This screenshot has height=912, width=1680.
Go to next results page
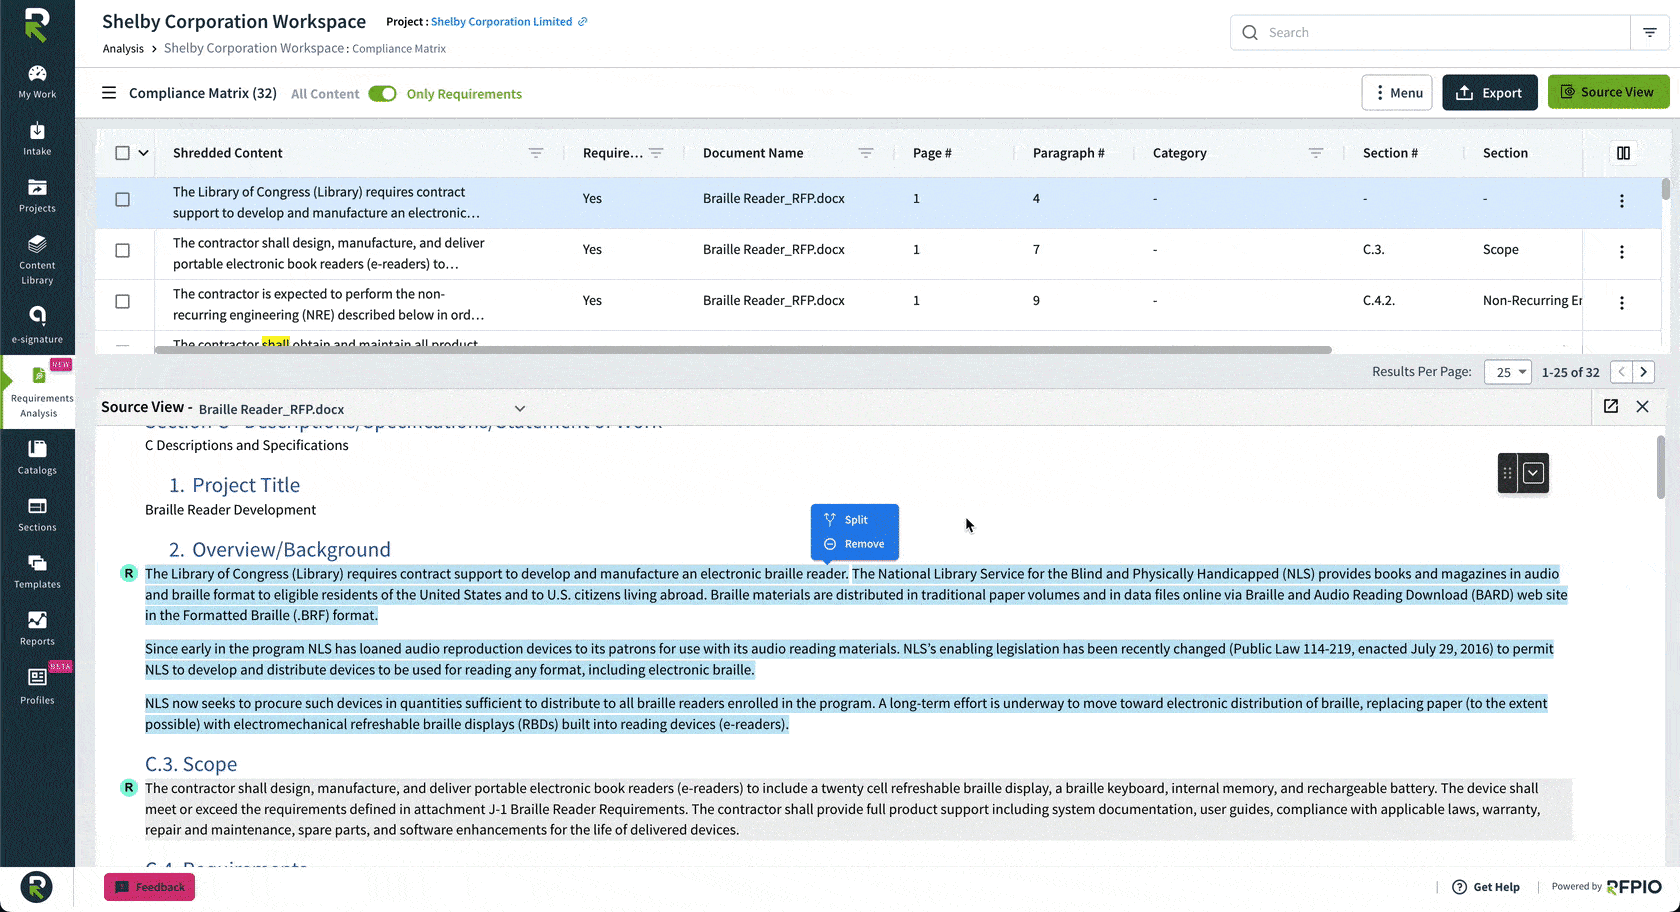click(x=1643, y=372)
